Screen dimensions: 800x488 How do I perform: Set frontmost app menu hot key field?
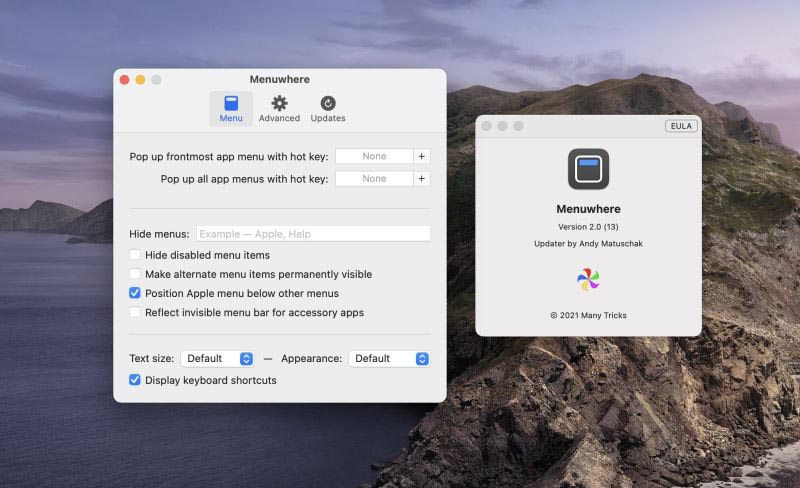[x=374, y=156]
